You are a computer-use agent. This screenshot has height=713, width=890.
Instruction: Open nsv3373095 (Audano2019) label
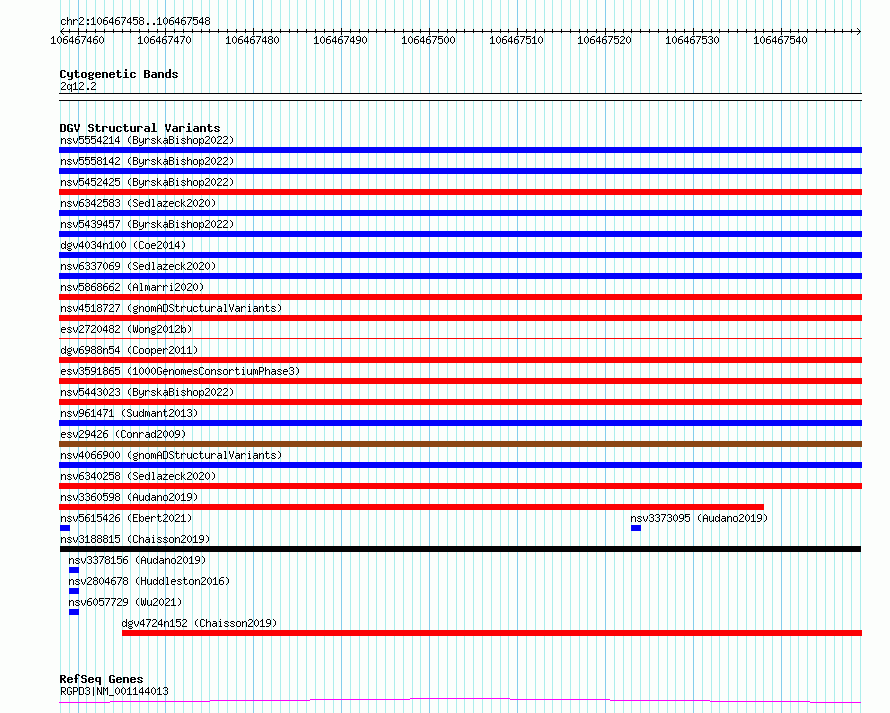pyautogui.click(x=699, y=518)
